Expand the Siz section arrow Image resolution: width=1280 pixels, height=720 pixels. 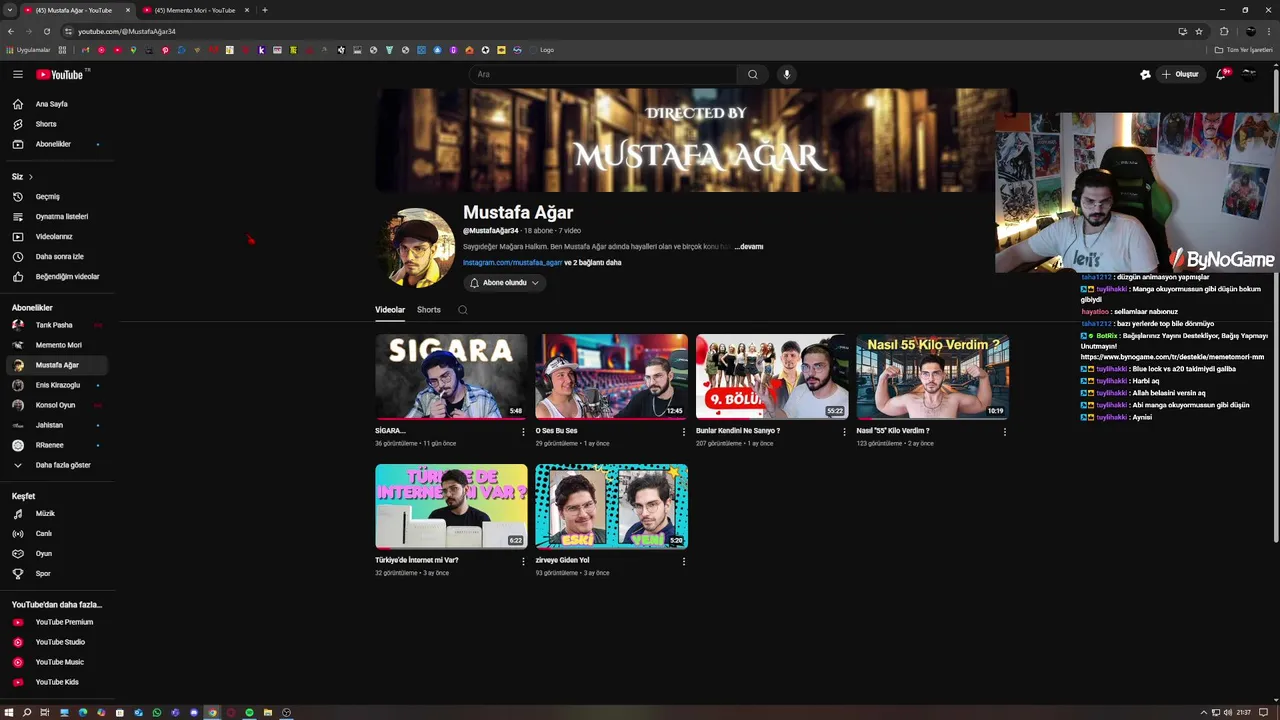30,177
